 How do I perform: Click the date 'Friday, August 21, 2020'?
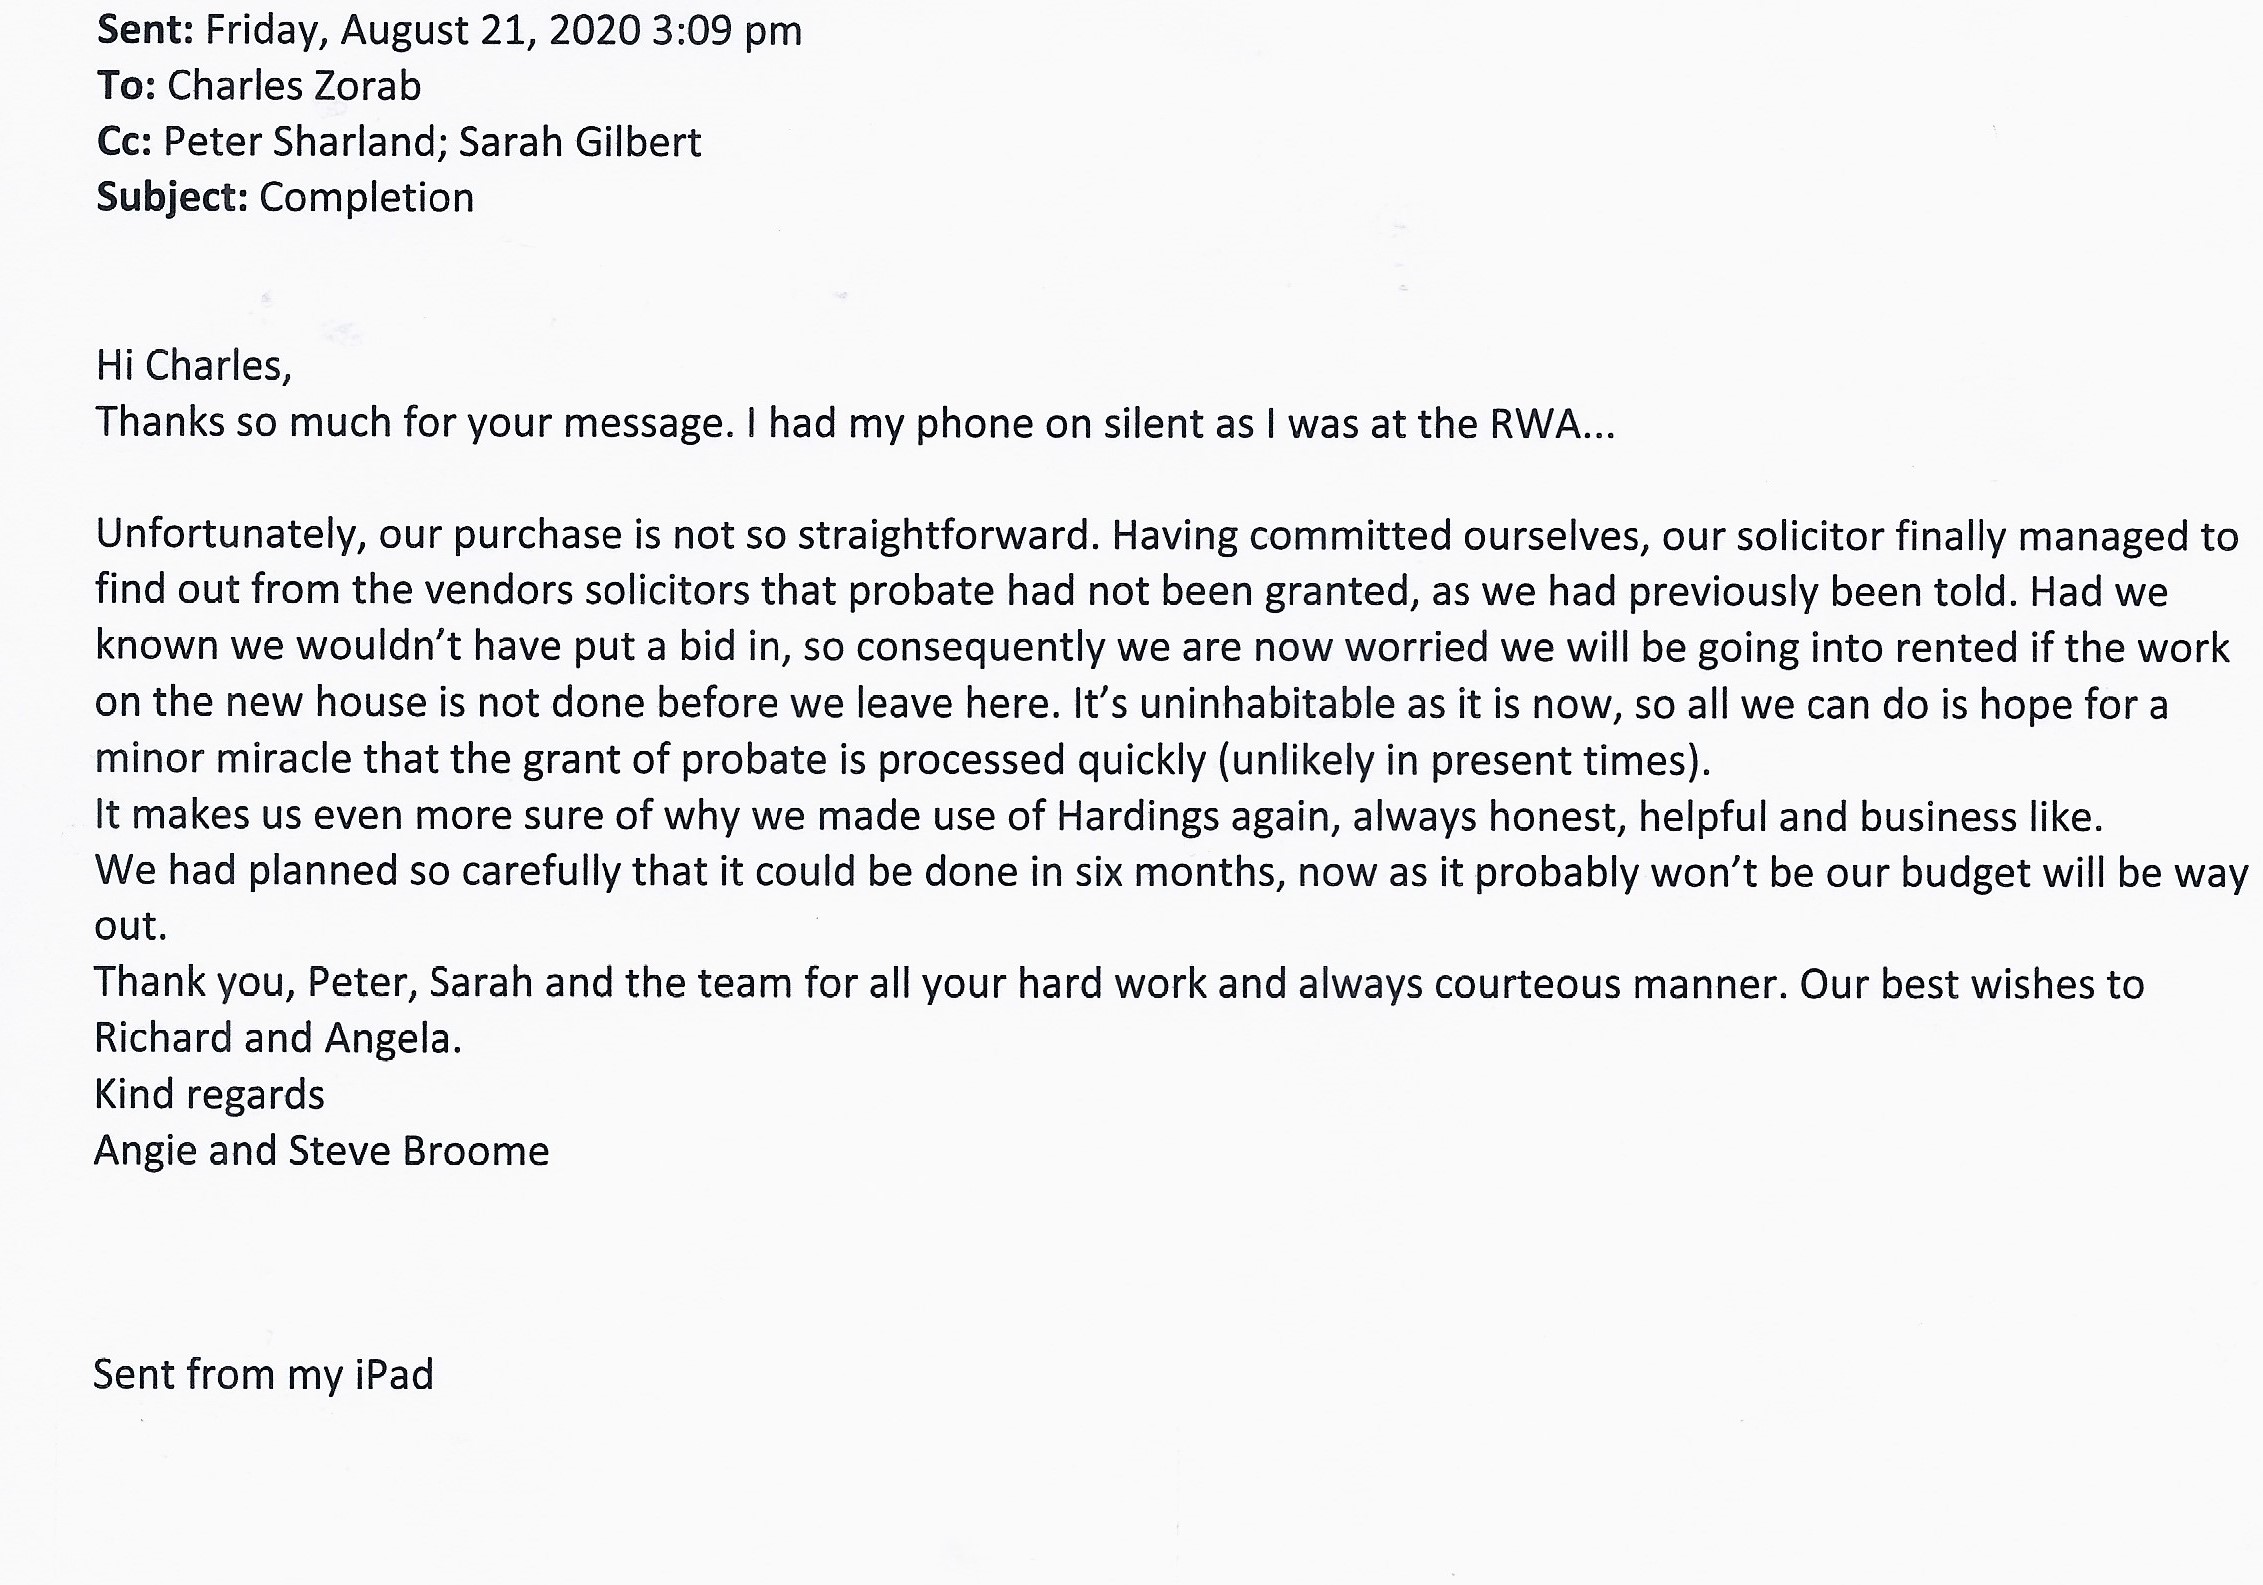[422, 31]
